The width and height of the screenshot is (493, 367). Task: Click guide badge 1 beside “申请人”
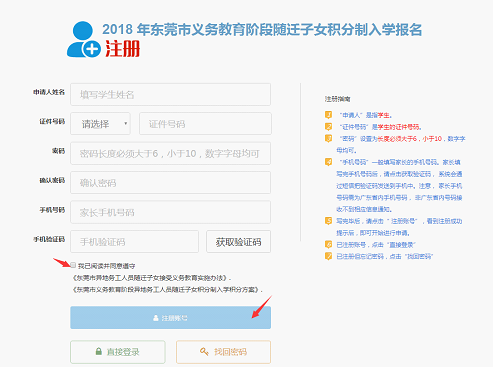(x=328, y=115)
